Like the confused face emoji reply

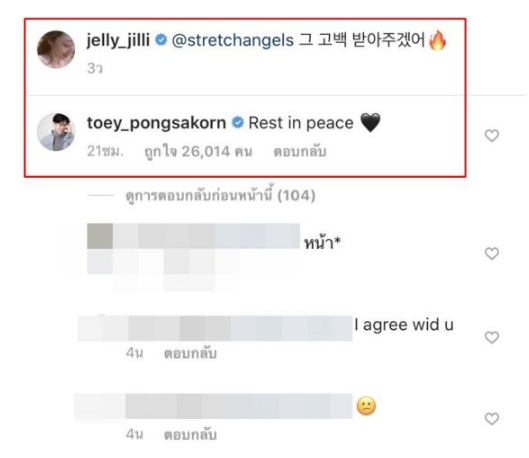pyautogui.click(x=492, y=419)
